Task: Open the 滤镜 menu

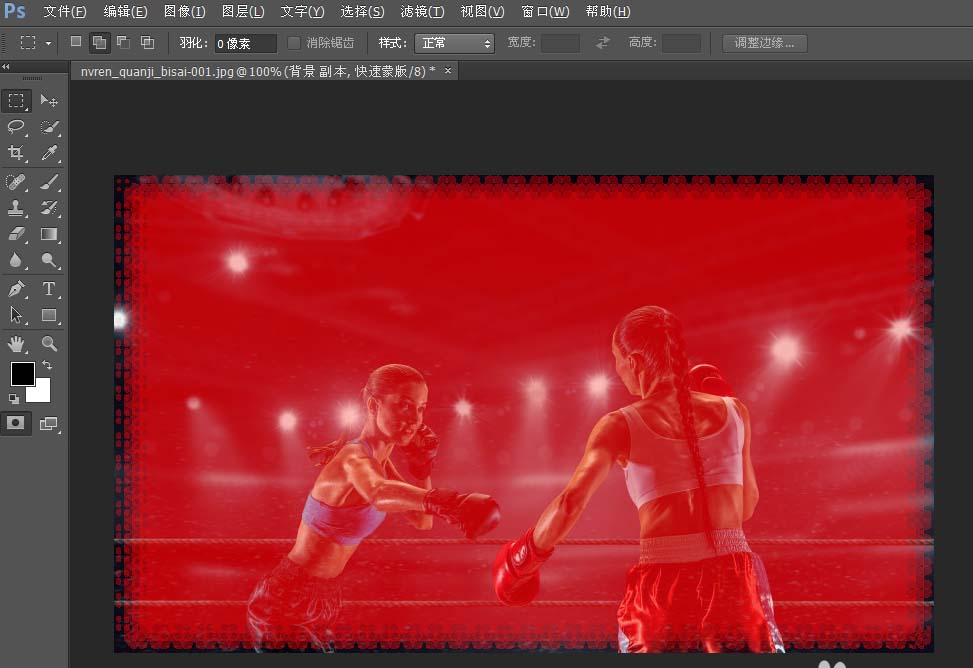Action: pyautogui.click(x=422, y=11)
